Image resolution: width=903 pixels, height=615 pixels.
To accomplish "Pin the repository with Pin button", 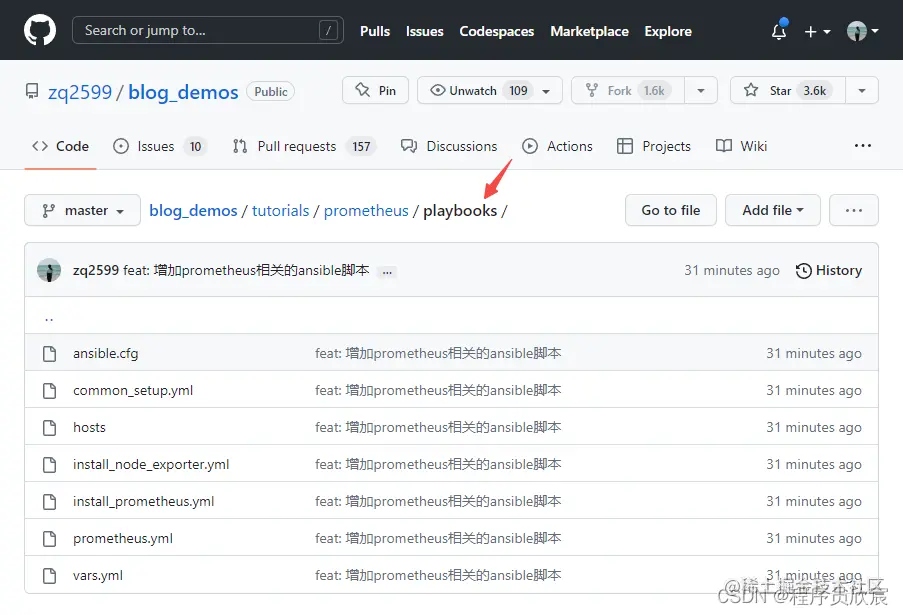I will 375,90.
